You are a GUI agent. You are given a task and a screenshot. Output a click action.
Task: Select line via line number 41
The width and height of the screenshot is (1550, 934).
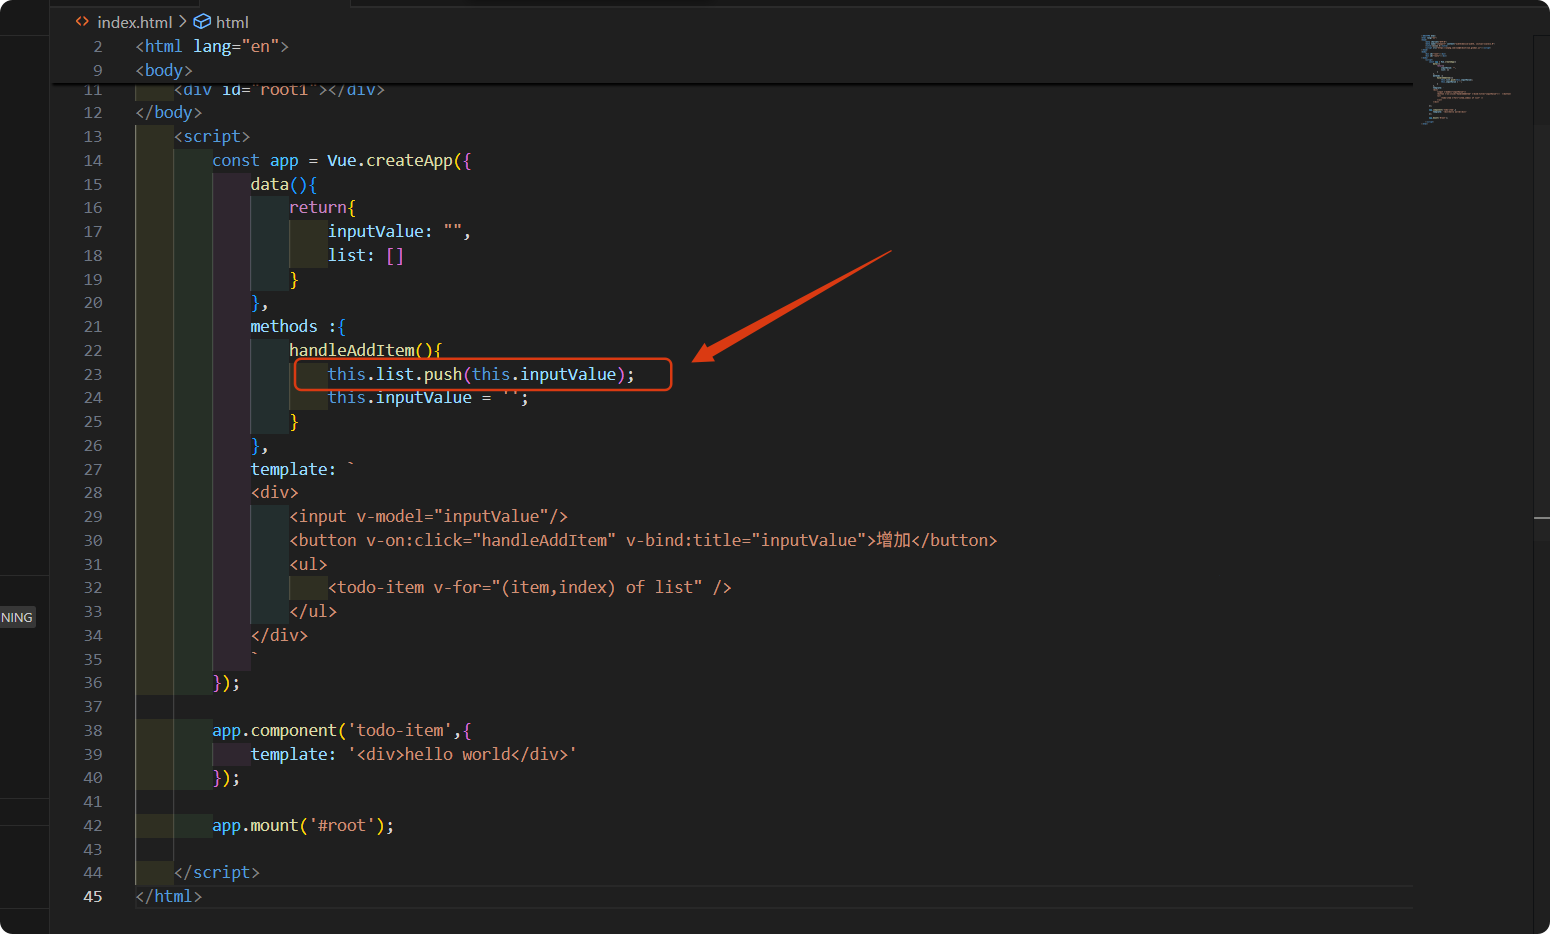[93, 801]
